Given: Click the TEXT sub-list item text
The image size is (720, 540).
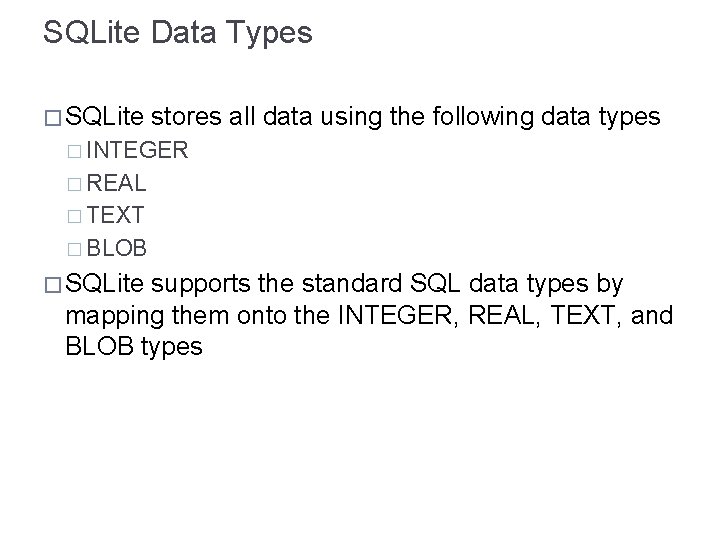Looking at the screenshot, I should click(x=115, y=215).
